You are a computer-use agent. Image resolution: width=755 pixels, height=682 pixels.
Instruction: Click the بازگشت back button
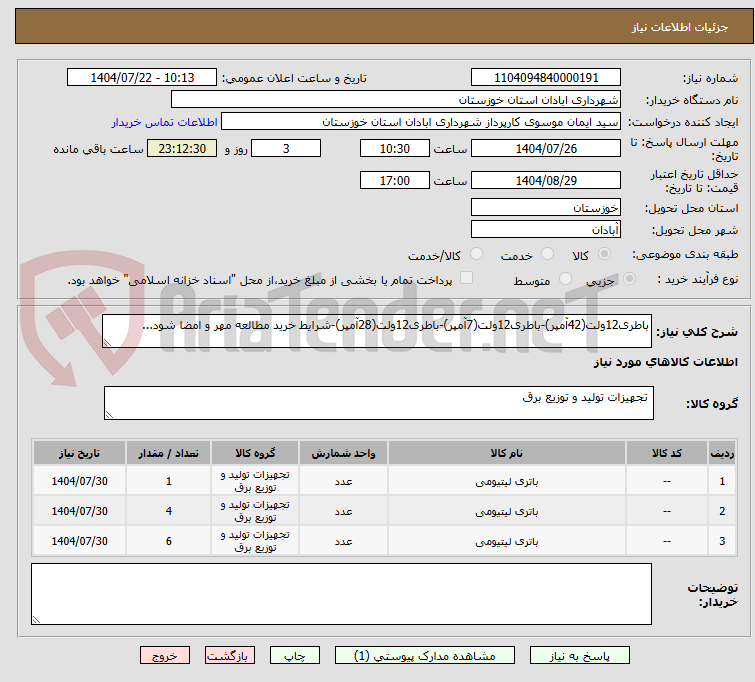tap(230, 656)
